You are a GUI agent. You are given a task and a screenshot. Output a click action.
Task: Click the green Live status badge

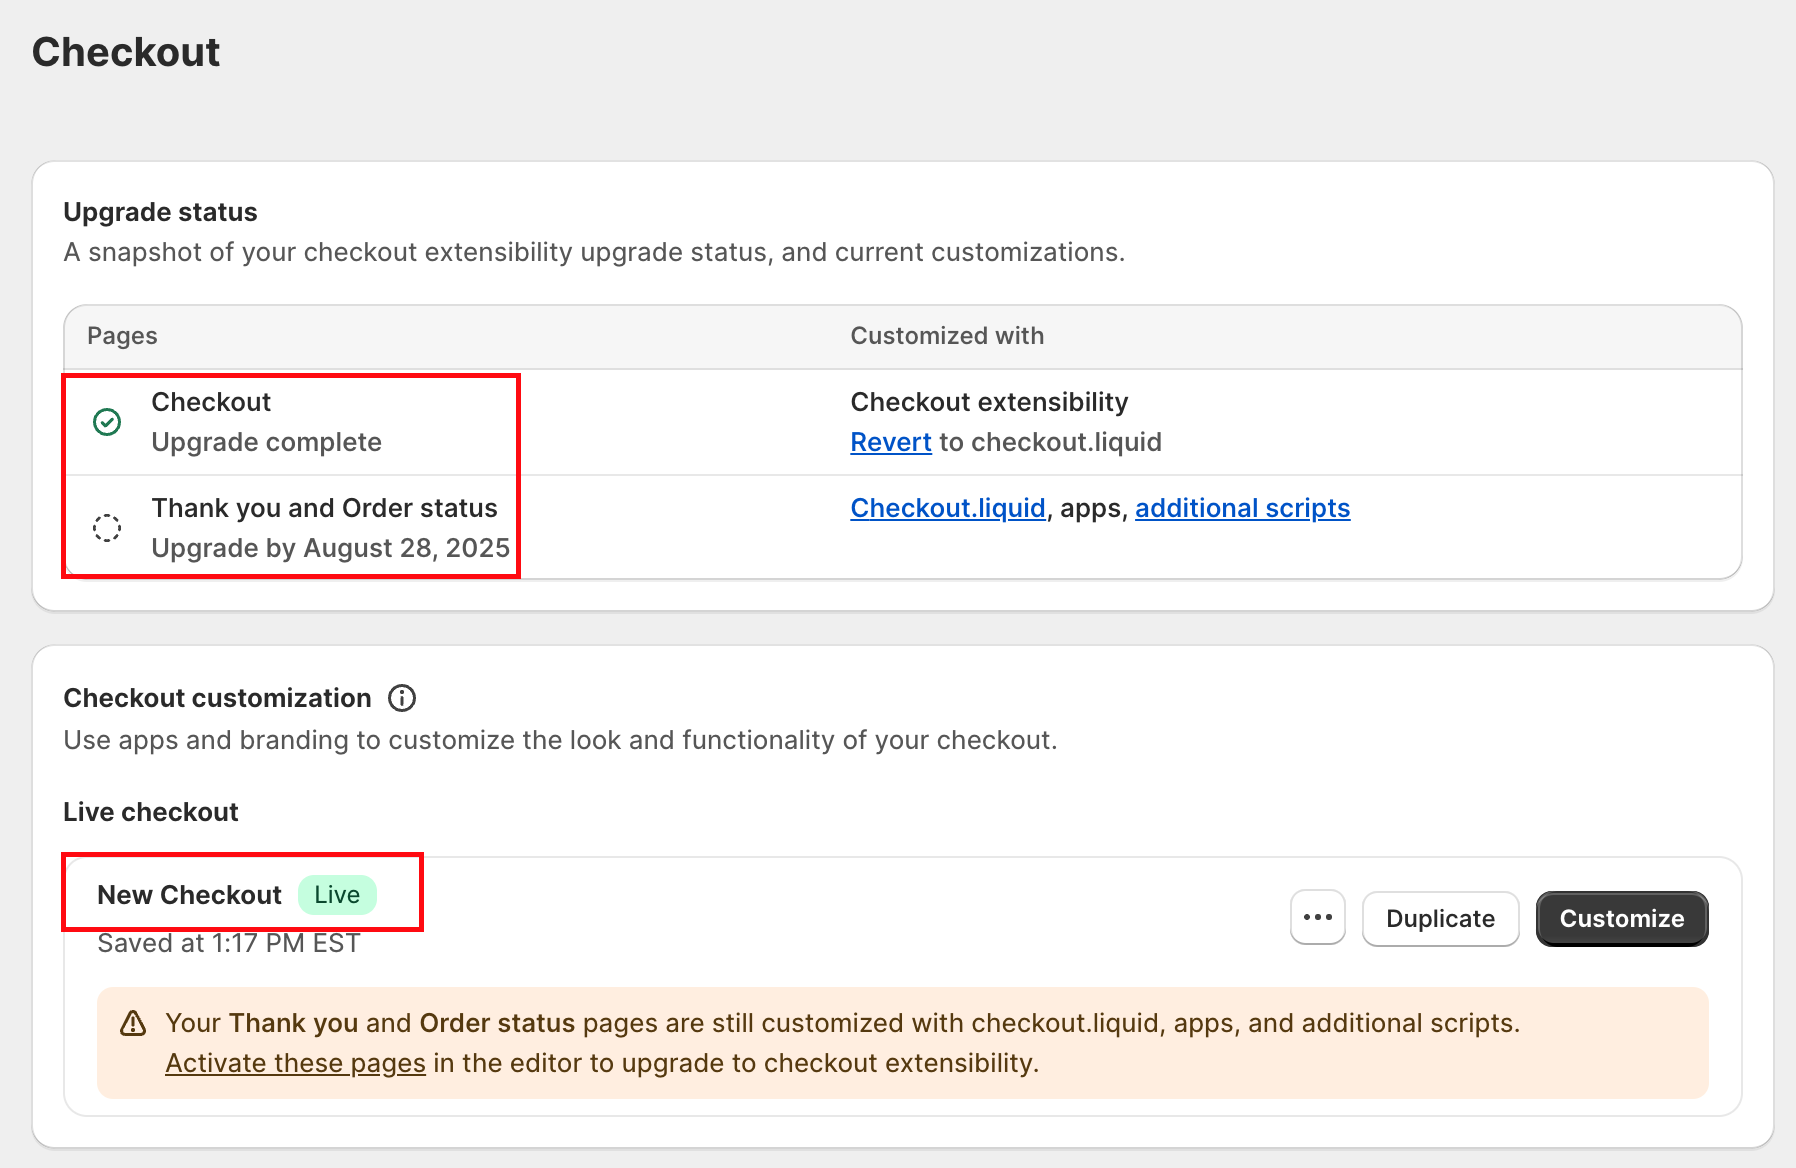tap(337, 895)
